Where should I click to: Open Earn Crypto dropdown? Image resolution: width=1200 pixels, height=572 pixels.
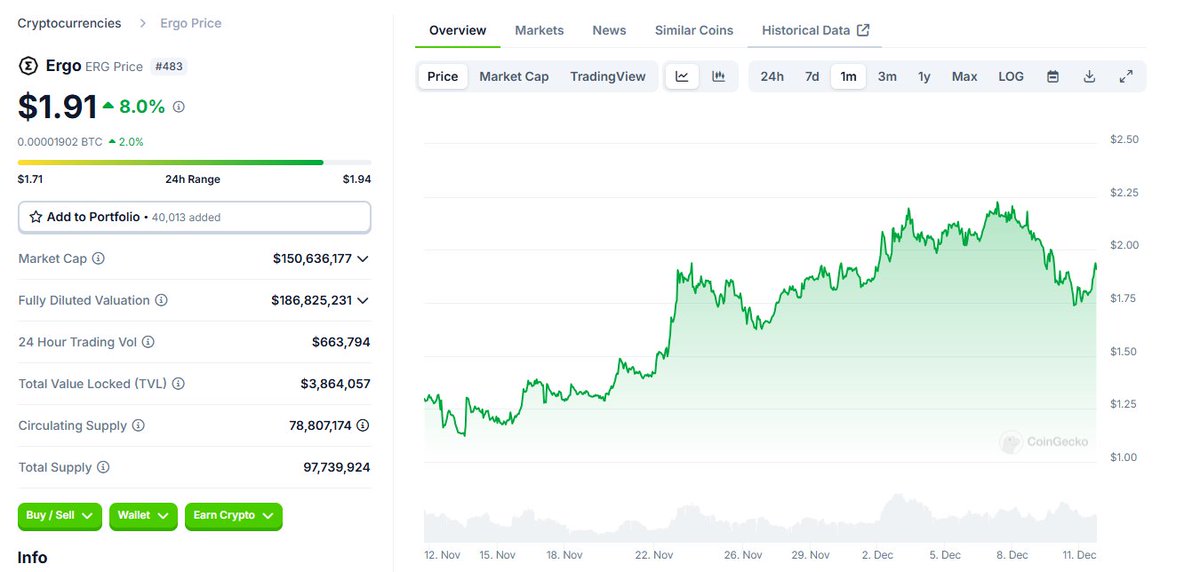click(234, 516)
